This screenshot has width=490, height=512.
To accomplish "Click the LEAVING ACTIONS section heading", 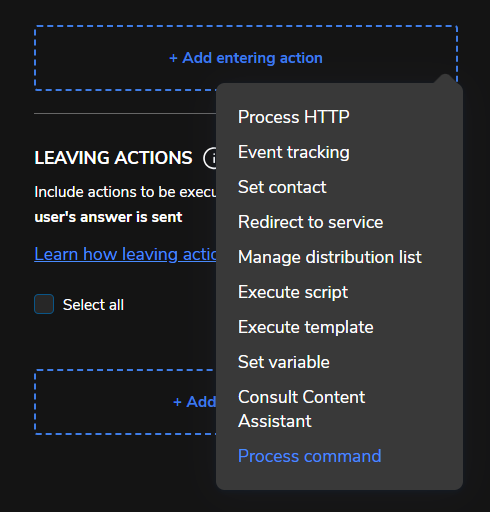I will (x=113, y=158).
